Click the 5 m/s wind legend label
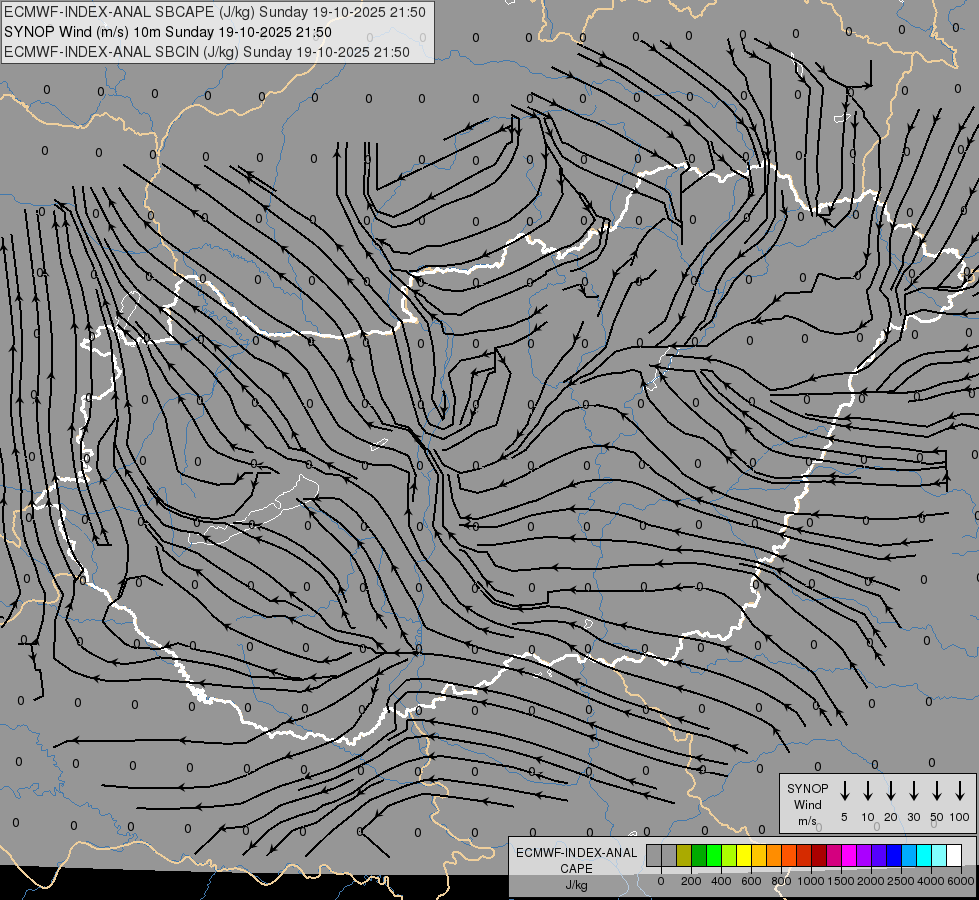 click(844, 817)
